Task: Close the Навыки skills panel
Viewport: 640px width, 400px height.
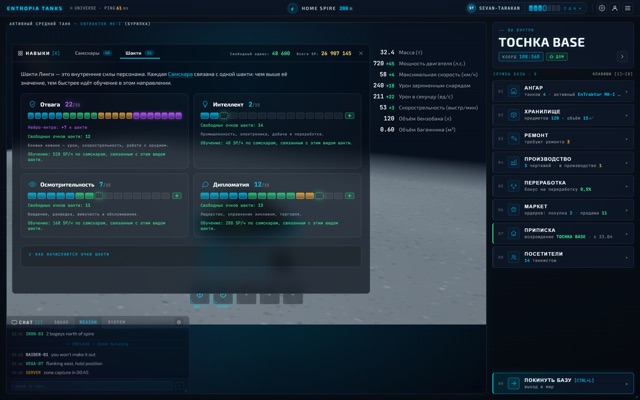Action: 361,53
